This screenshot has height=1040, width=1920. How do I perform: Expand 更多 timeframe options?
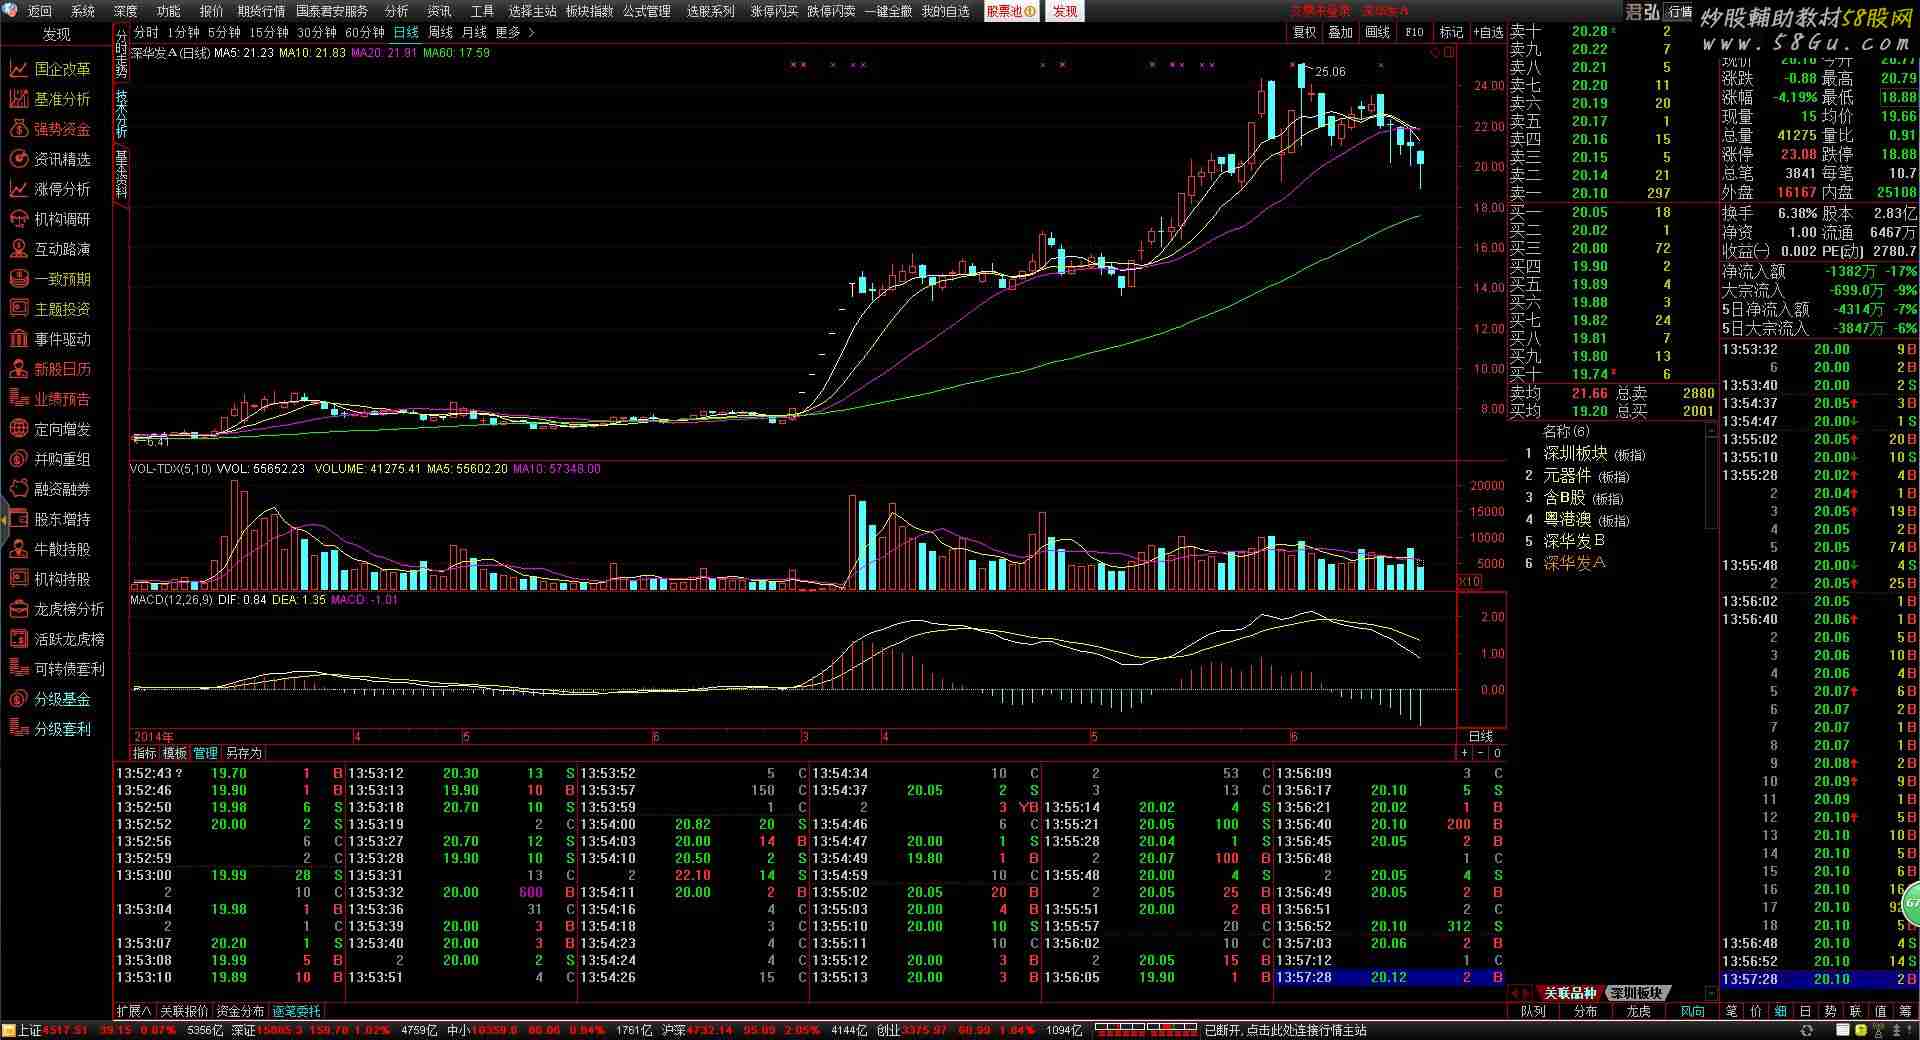click(x=509, y=33)
